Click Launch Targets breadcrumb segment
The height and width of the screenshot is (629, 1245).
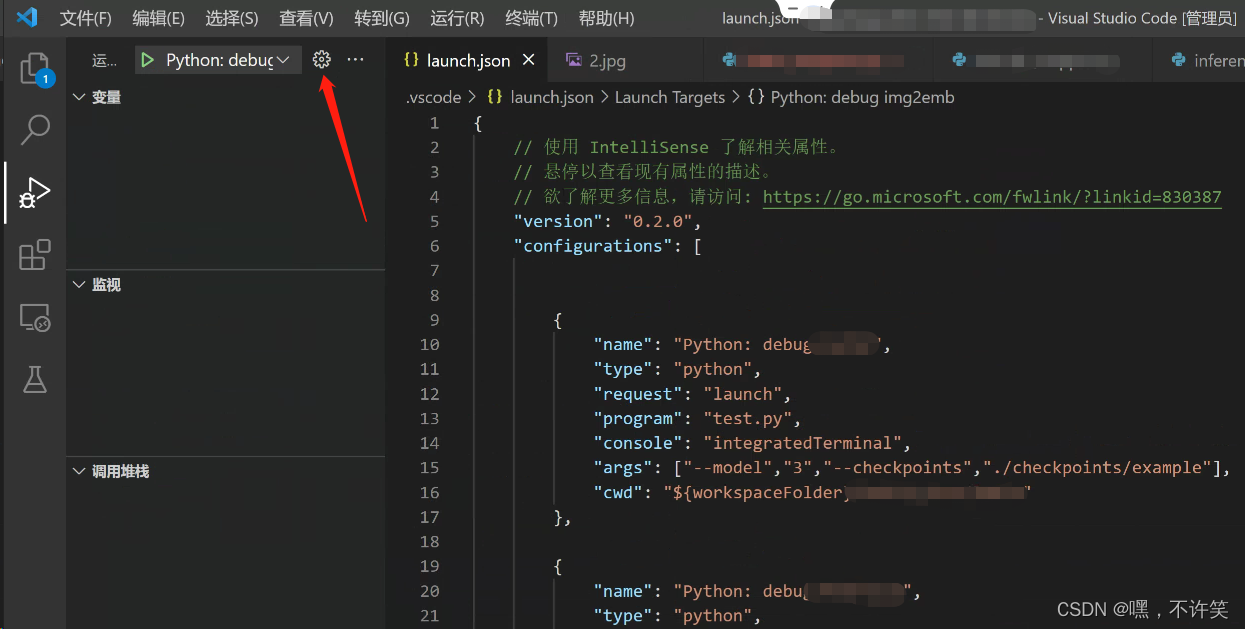(x=670, y=97)
